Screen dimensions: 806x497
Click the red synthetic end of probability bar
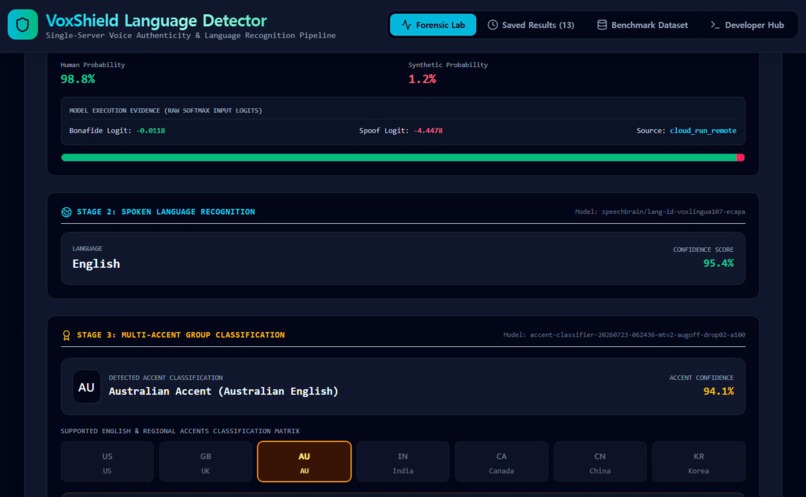pos(741,157)
